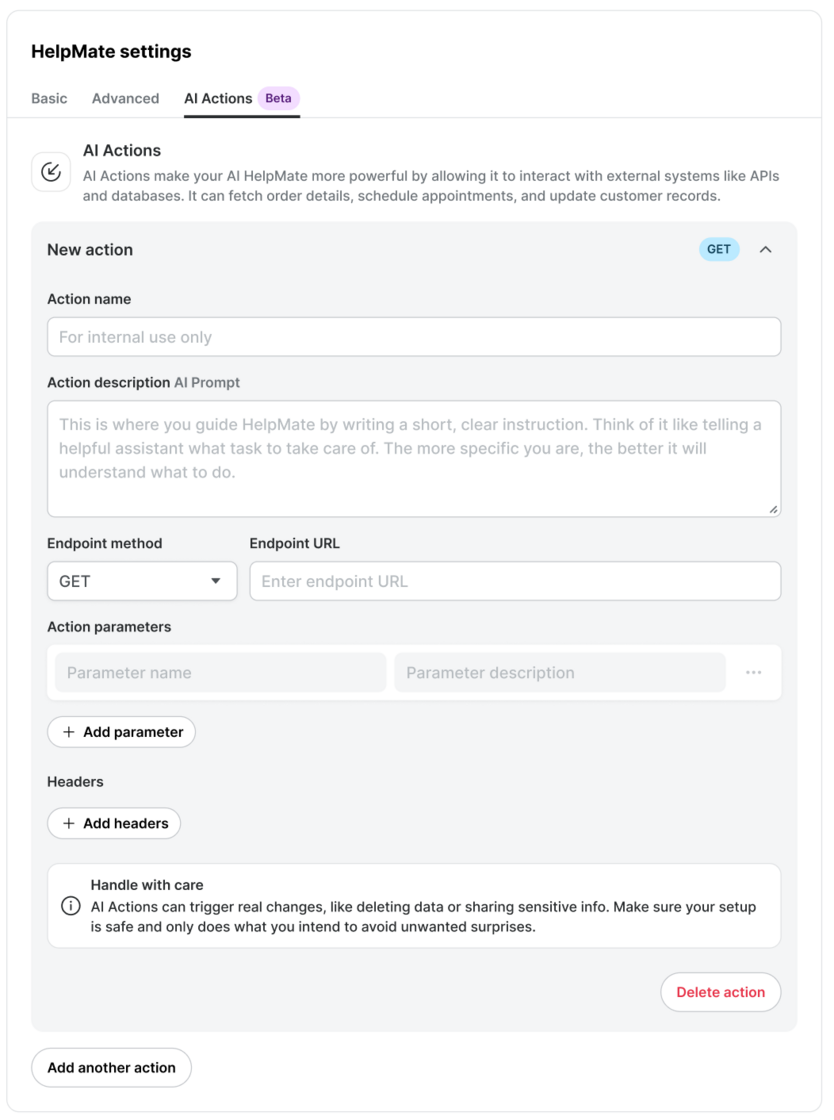Click into the Endpoint URL field

click(515, 581)
